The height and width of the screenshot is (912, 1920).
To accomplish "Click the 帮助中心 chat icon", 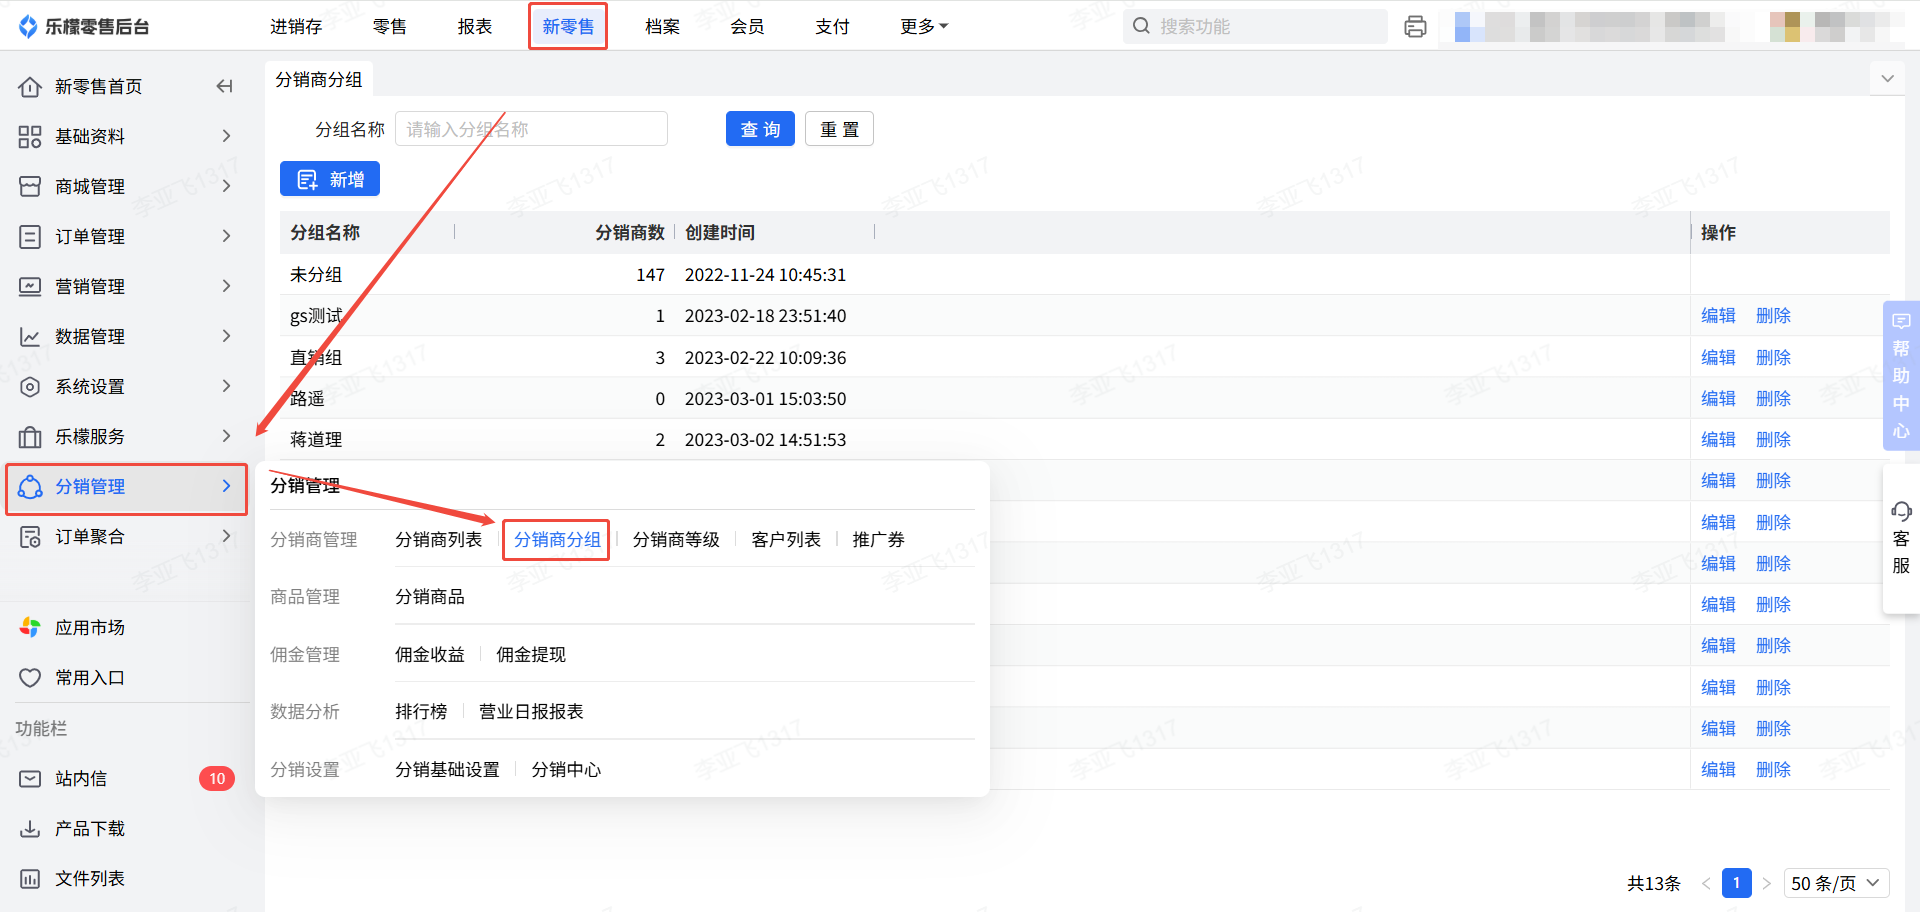I will pyautogui.click(x=1901, y=321).
